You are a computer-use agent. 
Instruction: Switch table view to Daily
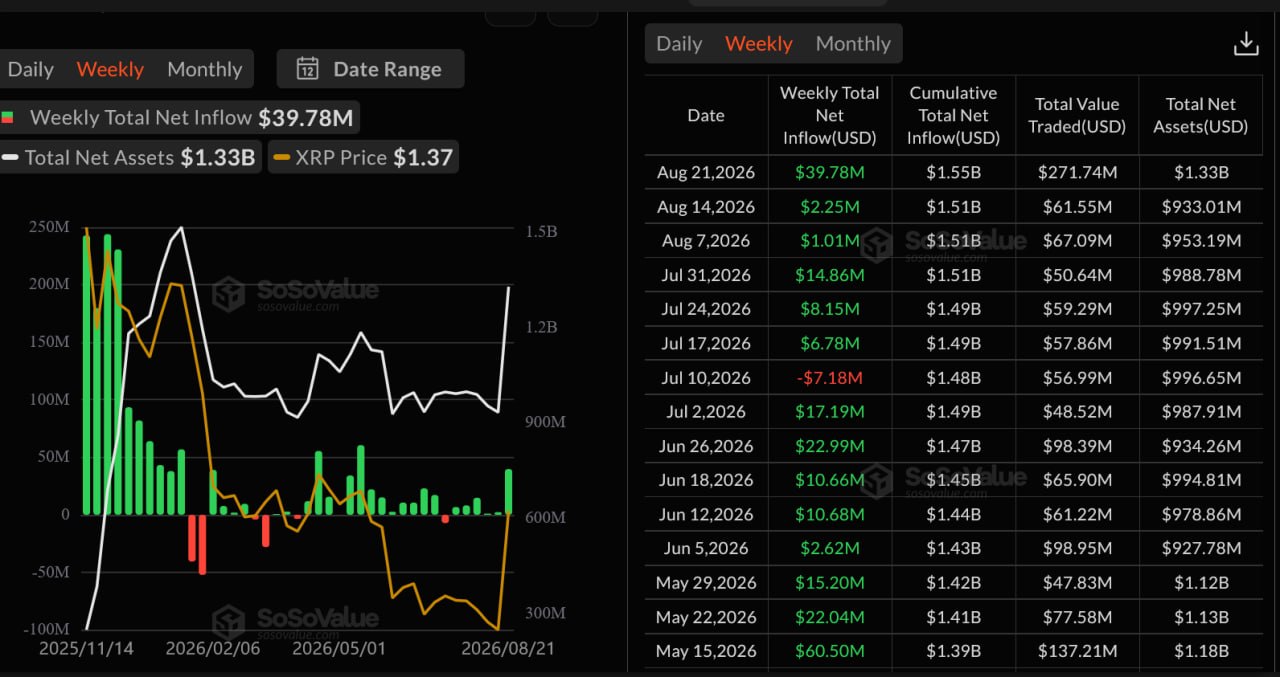(679, 43)
